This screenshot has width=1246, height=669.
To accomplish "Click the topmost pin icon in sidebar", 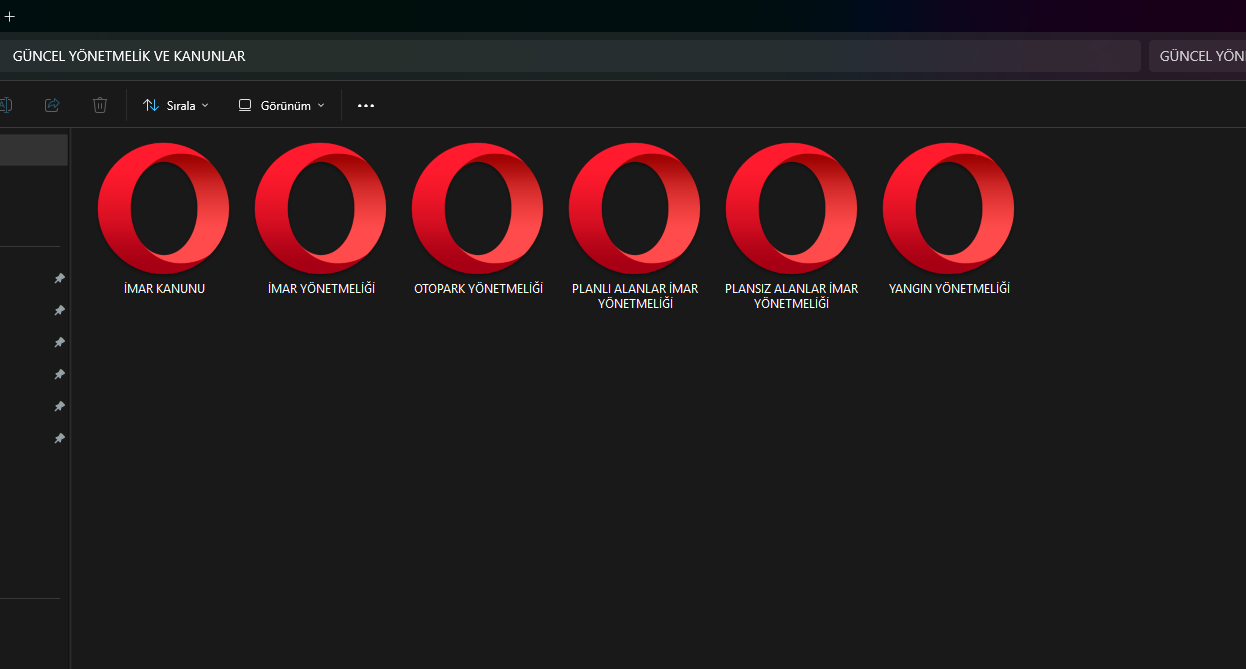I will [x=59, y=278].
